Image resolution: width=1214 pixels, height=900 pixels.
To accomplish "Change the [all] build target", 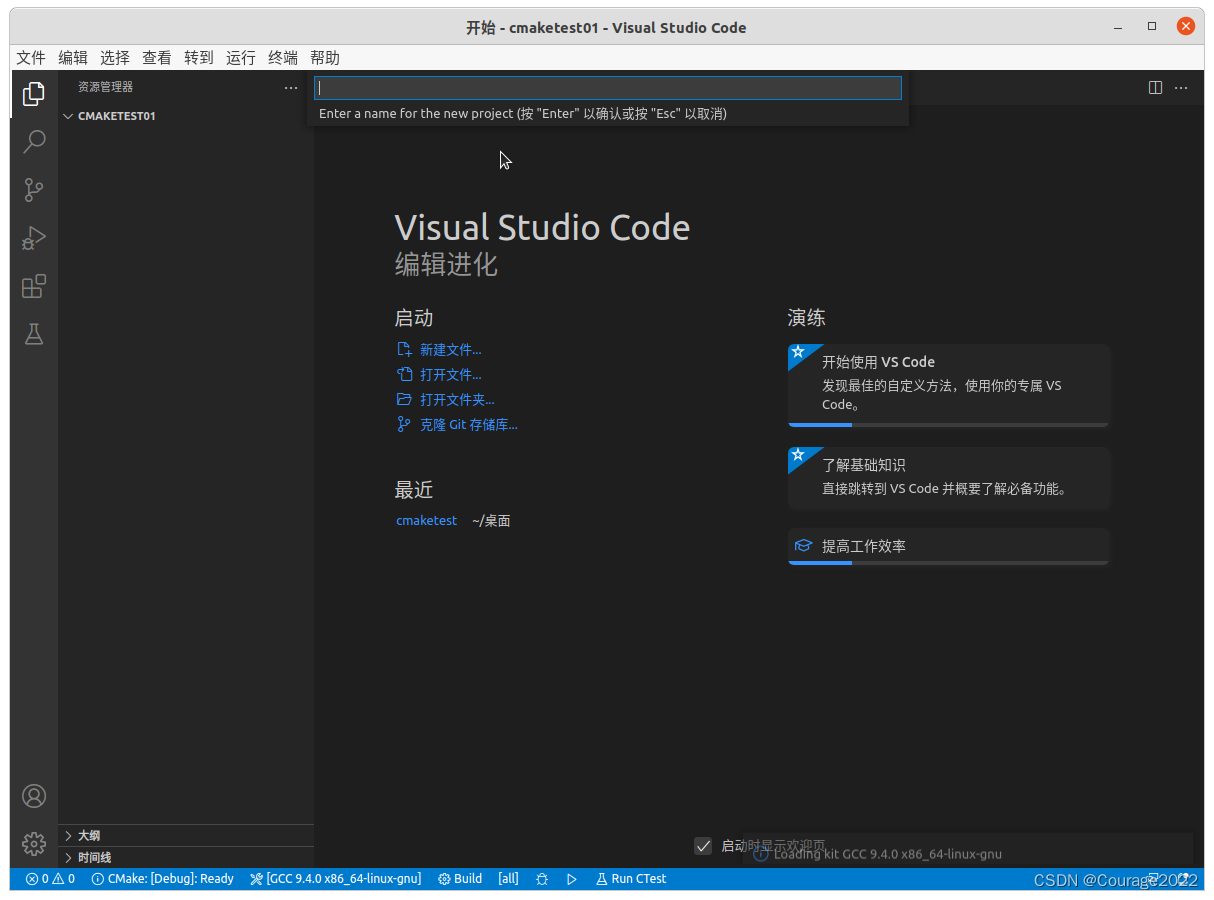I will point(508,879).
